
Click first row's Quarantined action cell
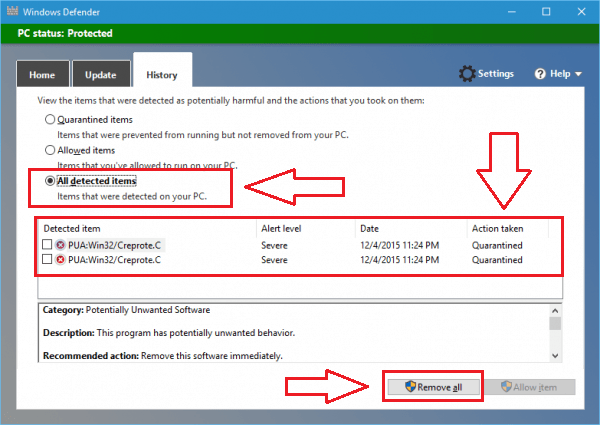pyautogui.click(x=497, y=245)
